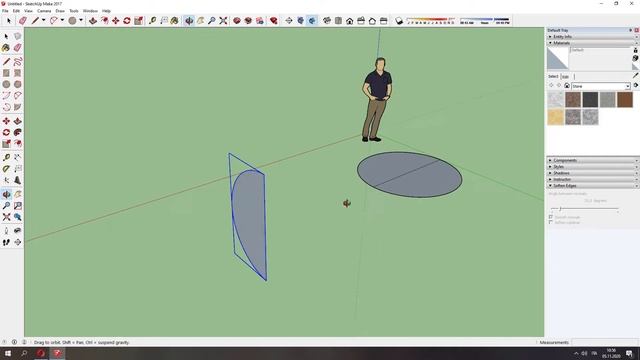Select the Circle shape tool in top toolbar
This screenshot has width=640, height=360.
72,20
